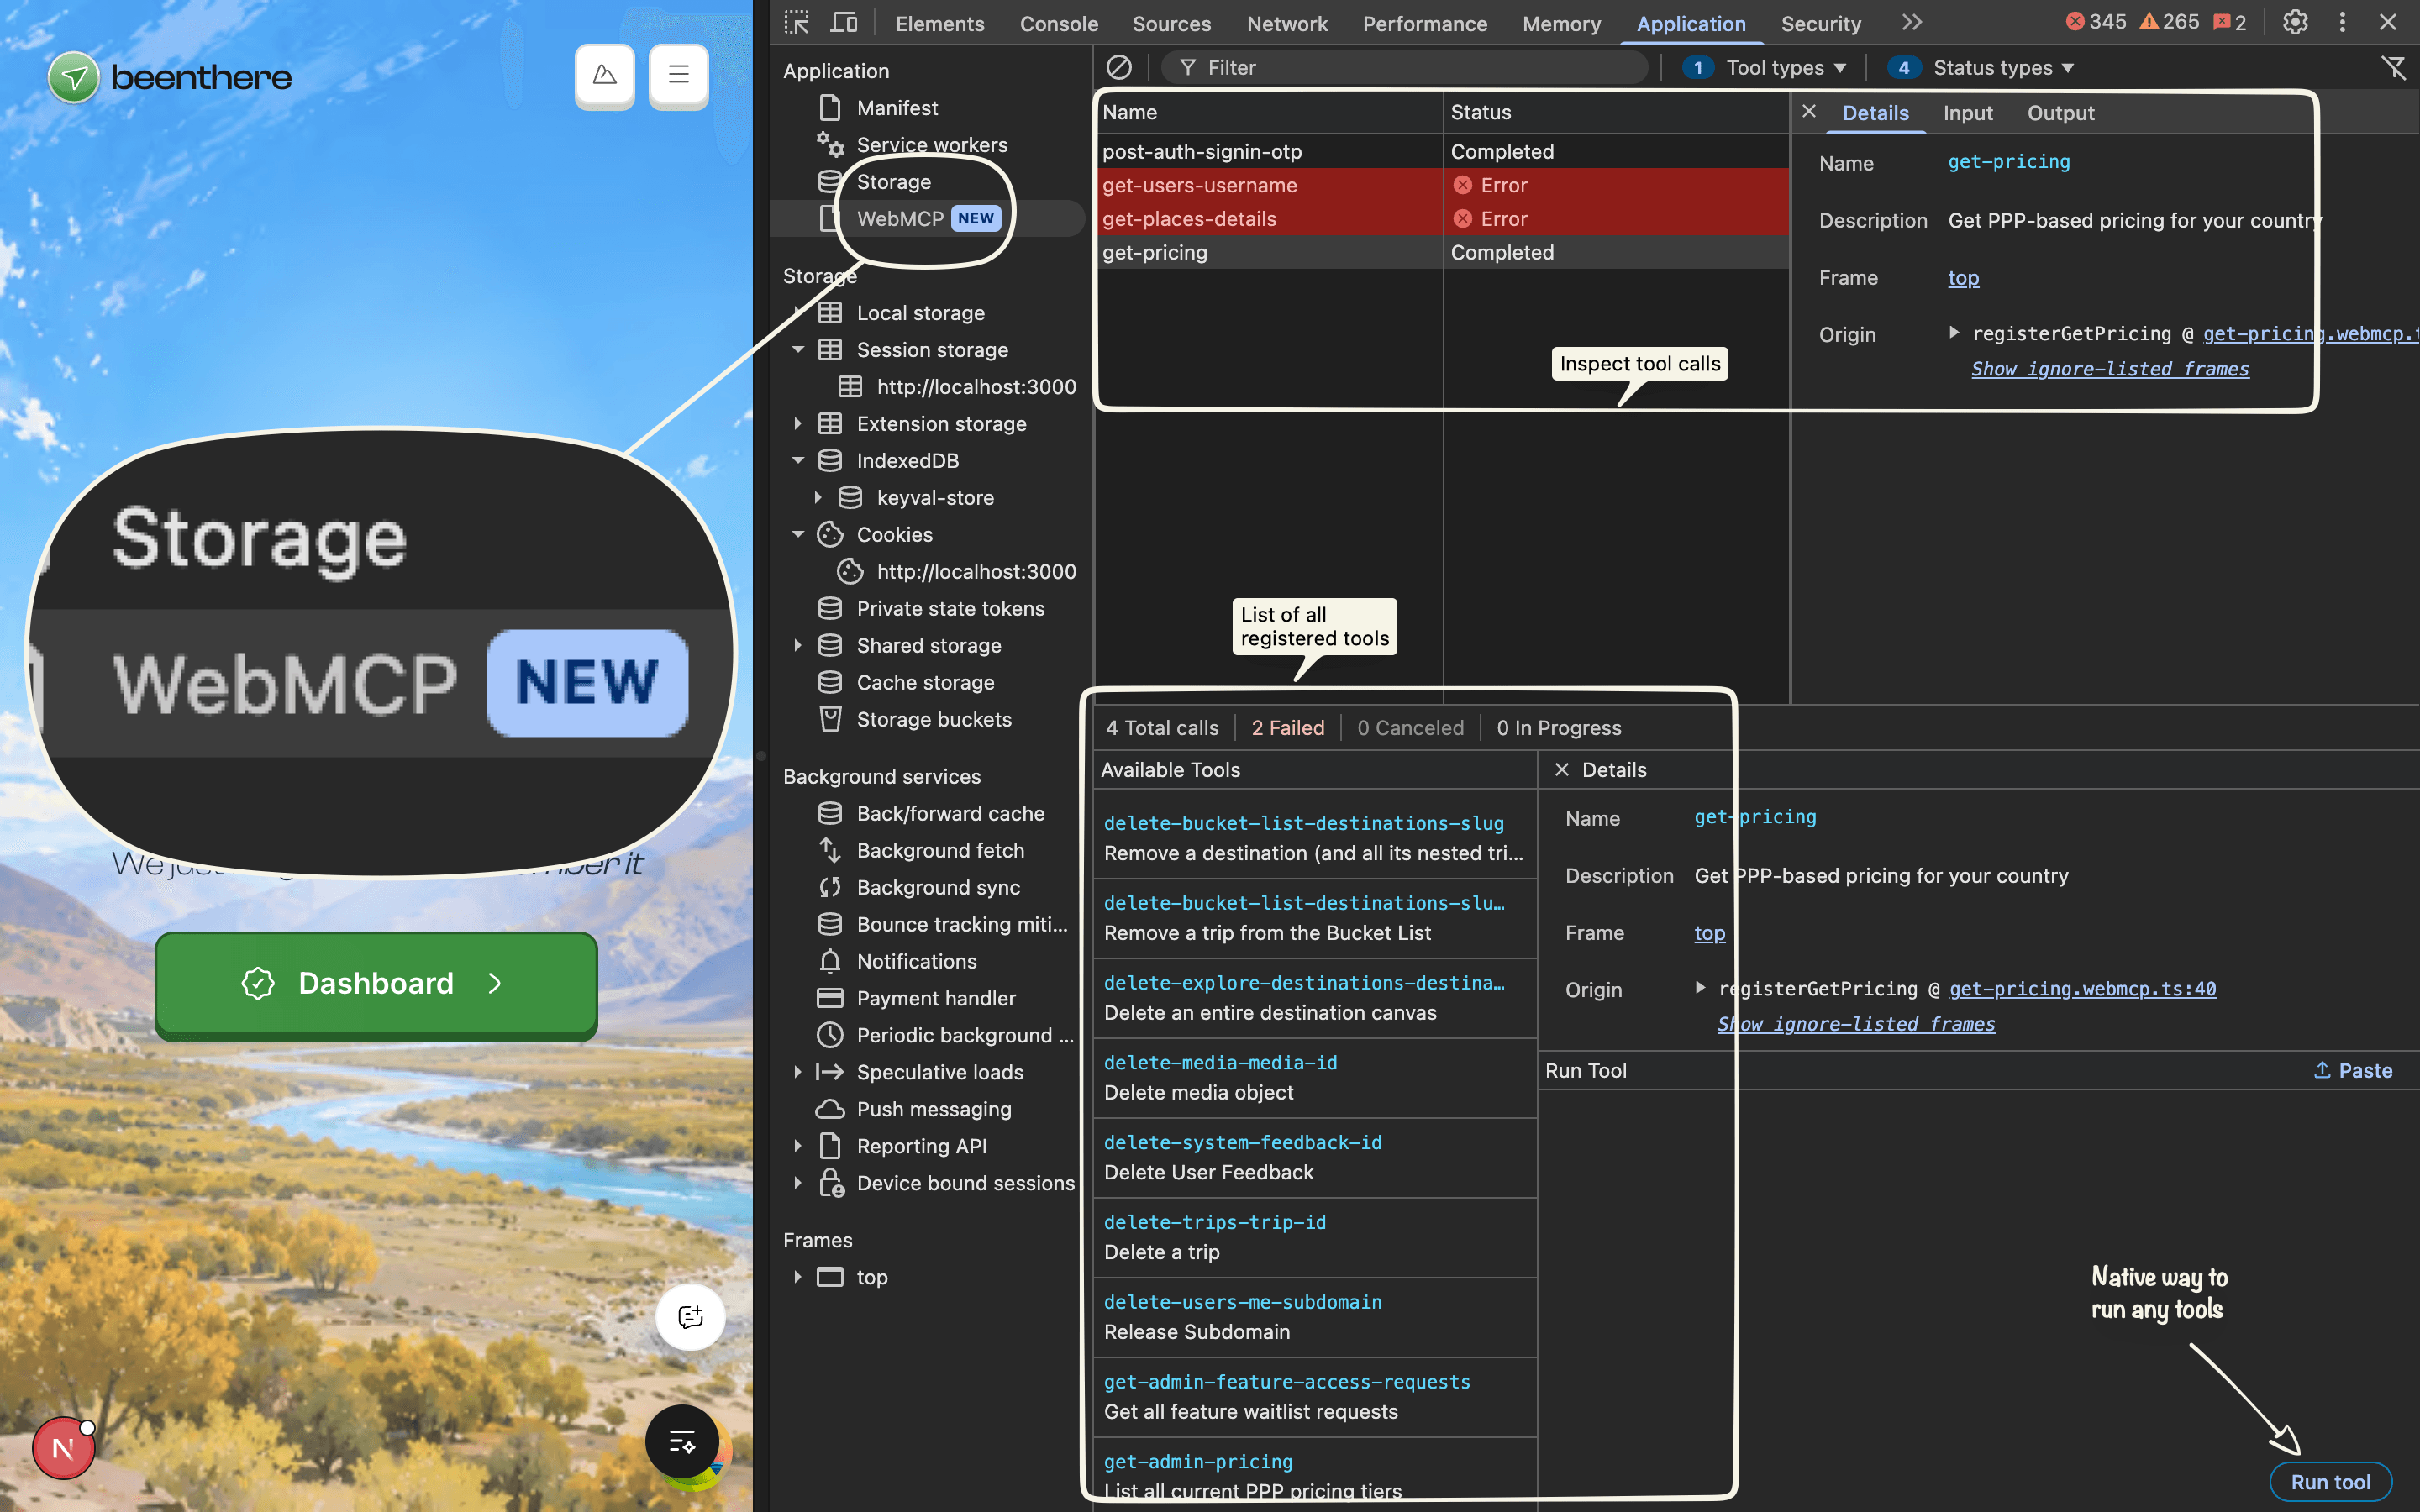Select the inspect element picker icon

coord(796,23)
